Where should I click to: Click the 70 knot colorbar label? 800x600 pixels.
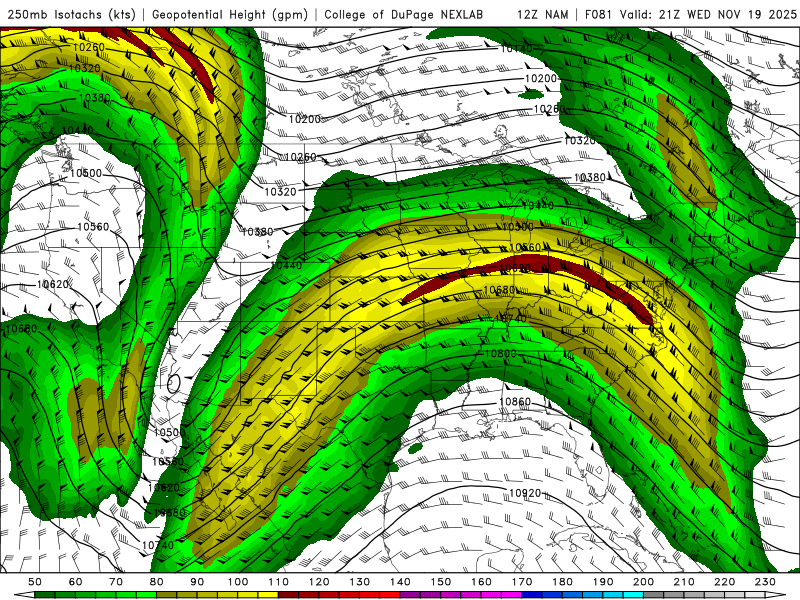tap(116, 582)
